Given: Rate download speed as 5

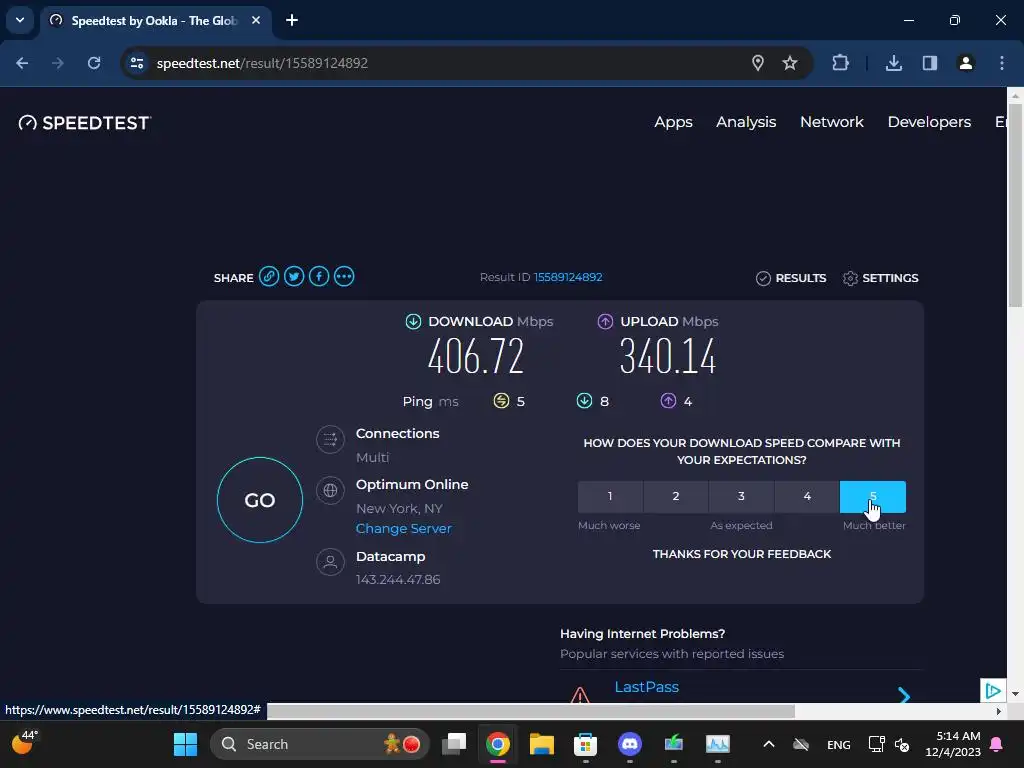Looking at the screenshot, I should (x=872, y=496).
